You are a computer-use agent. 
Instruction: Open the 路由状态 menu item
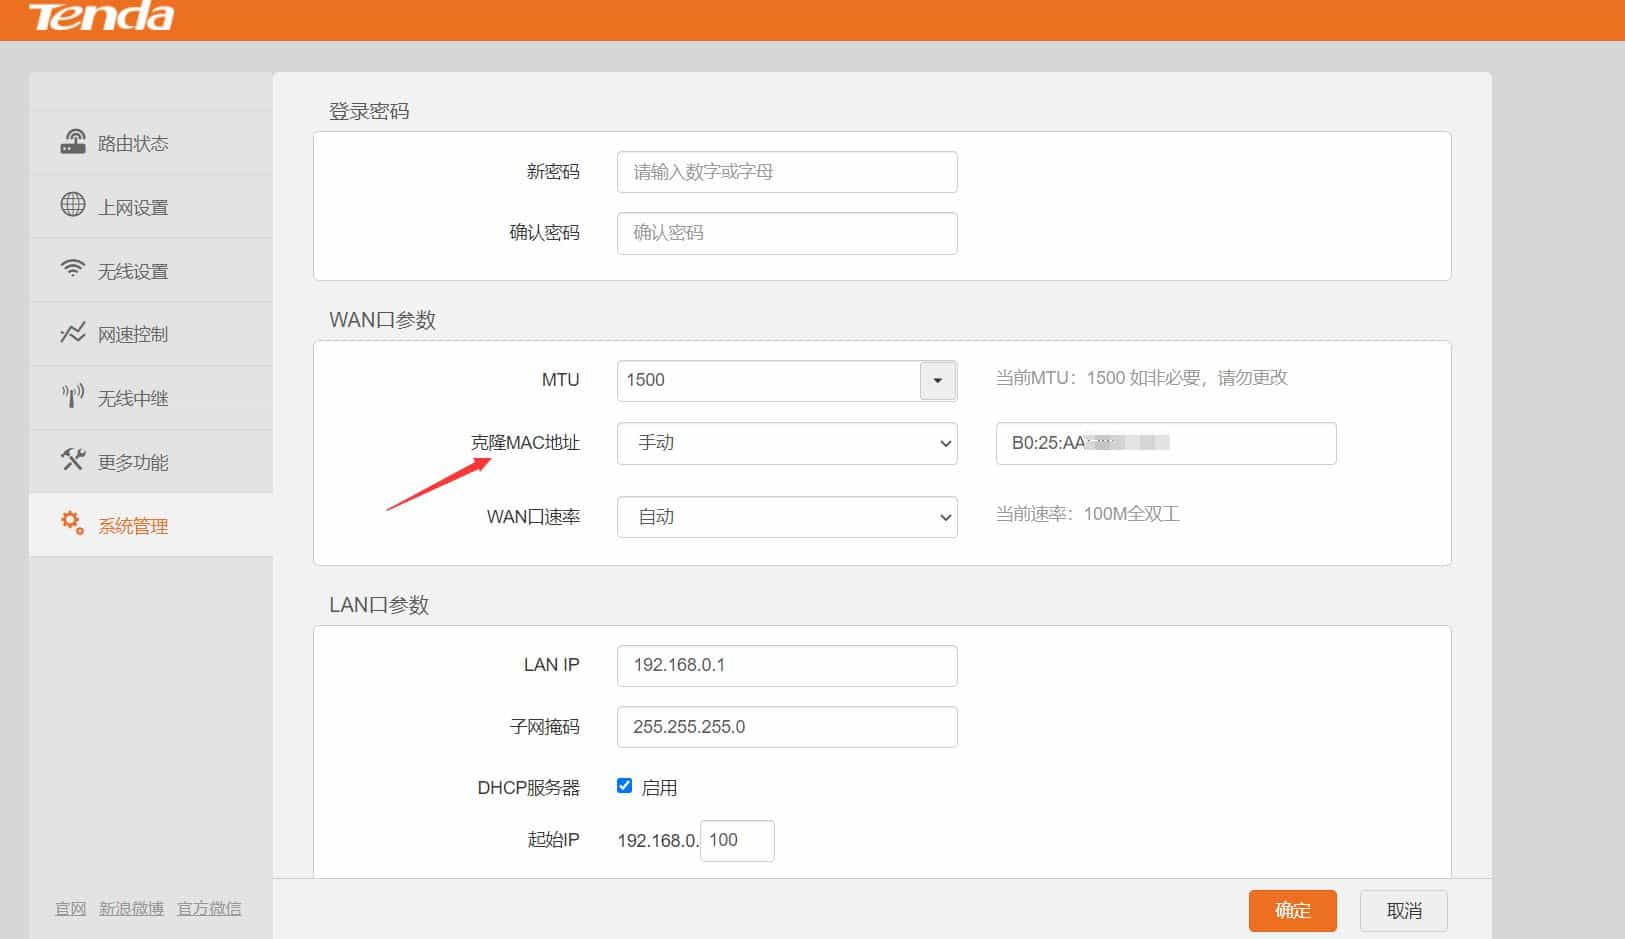coord(151,142)
